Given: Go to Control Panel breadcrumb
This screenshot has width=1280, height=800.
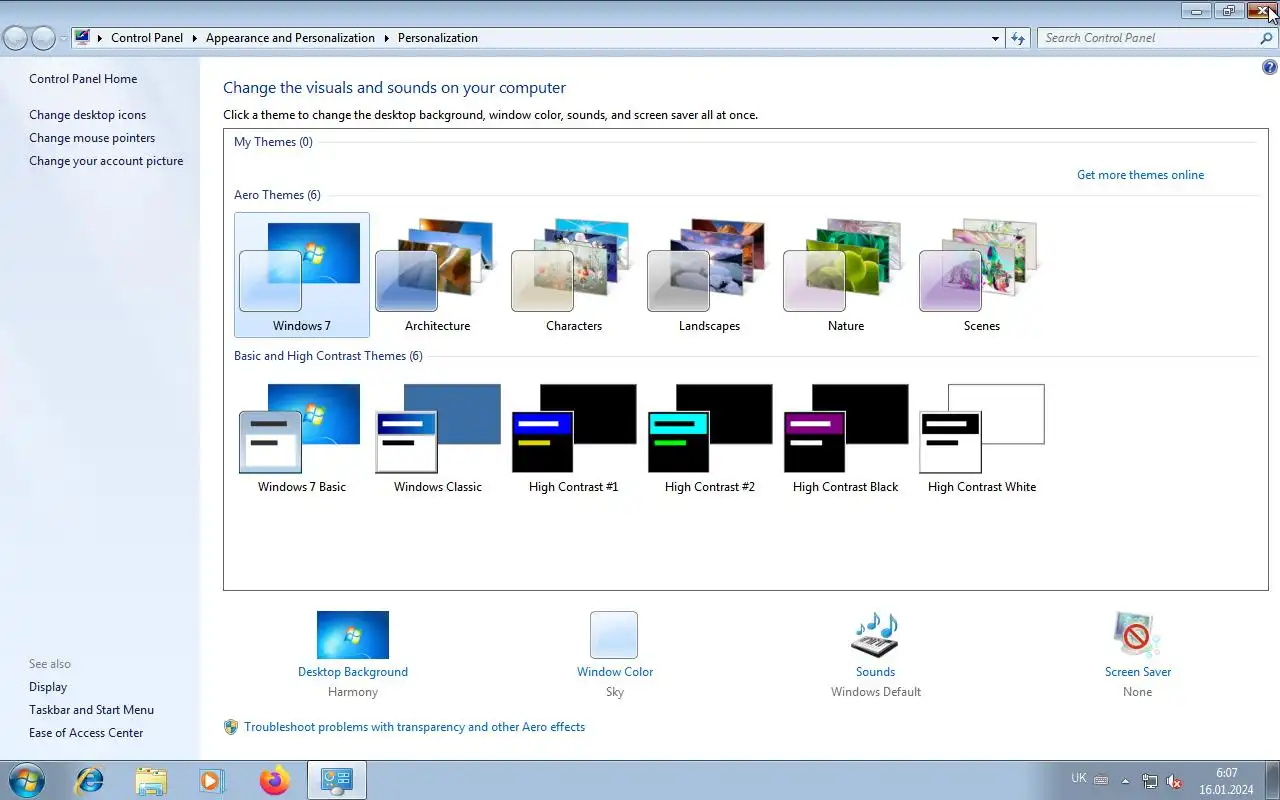Looking at the screenshot, I should tap(147, 38).
